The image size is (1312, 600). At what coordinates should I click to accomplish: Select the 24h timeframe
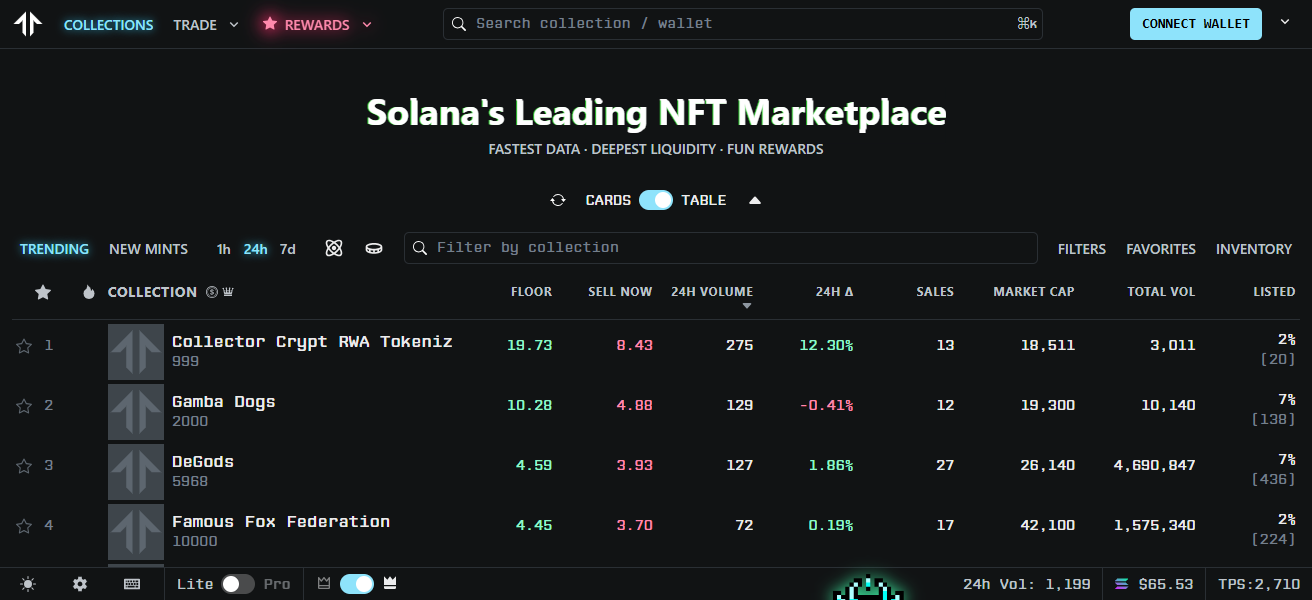tap(255, 249)
